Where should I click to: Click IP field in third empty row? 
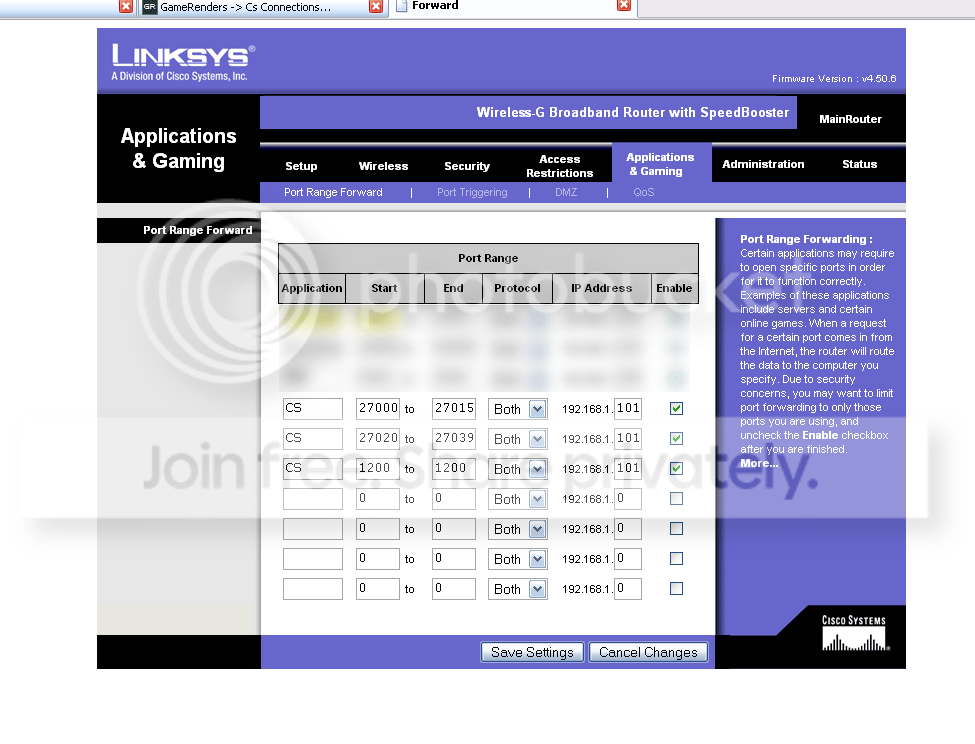click(628, 558)
